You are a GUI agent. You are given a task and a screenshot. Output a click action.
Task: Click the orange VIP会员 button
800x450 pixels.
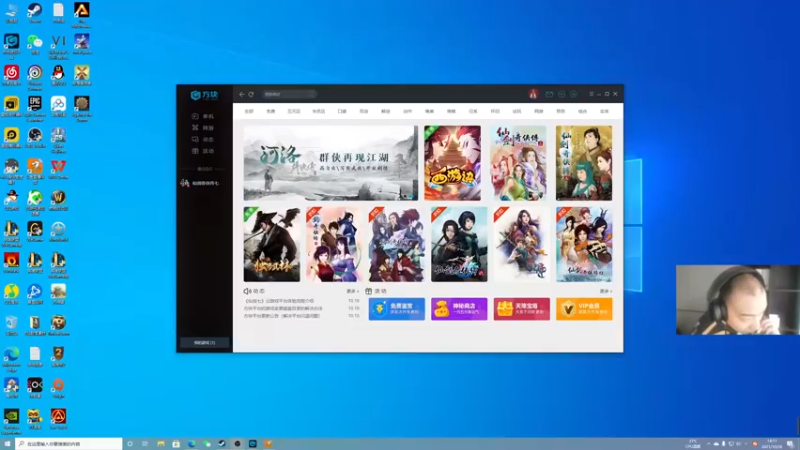(584, 309)
